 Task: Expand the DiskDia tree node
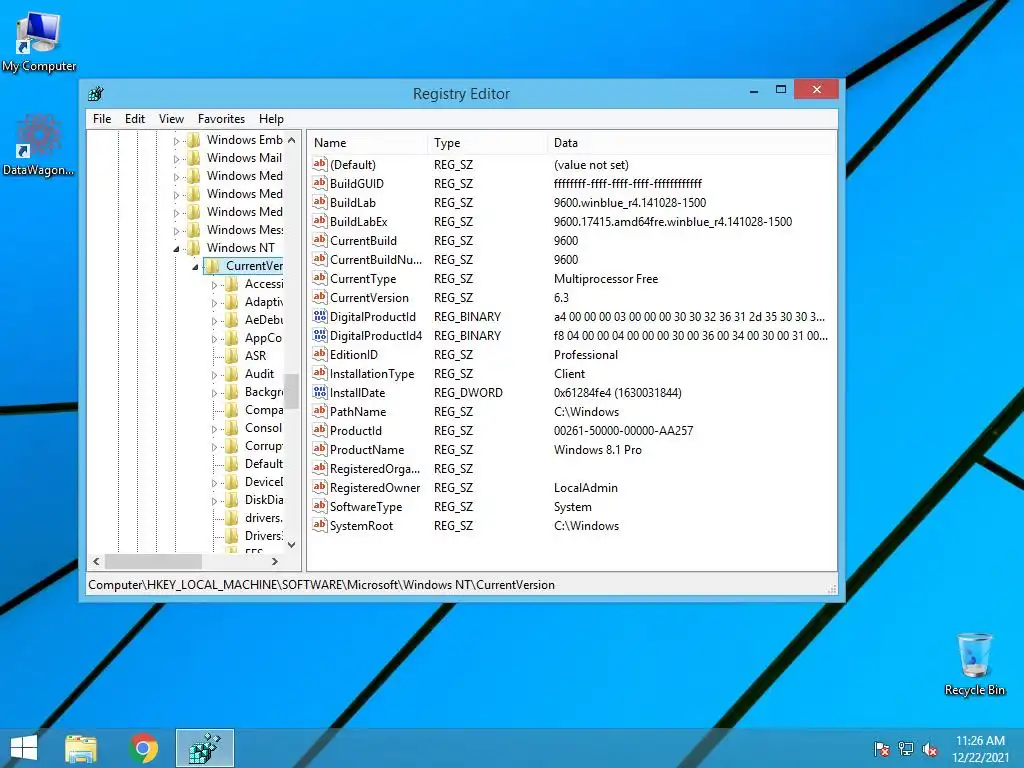tap(214, 501)
